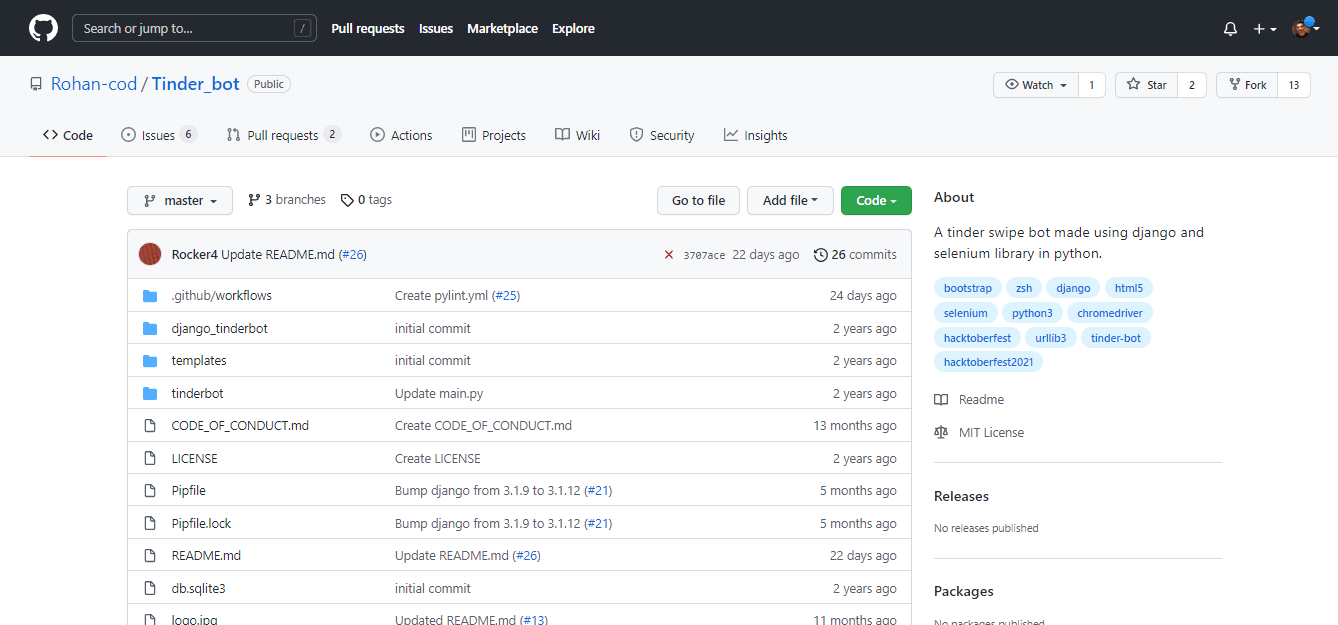Click the Rocker4 avatar image
Screen dimensions: 1338x625
click(x=150, y=255)
